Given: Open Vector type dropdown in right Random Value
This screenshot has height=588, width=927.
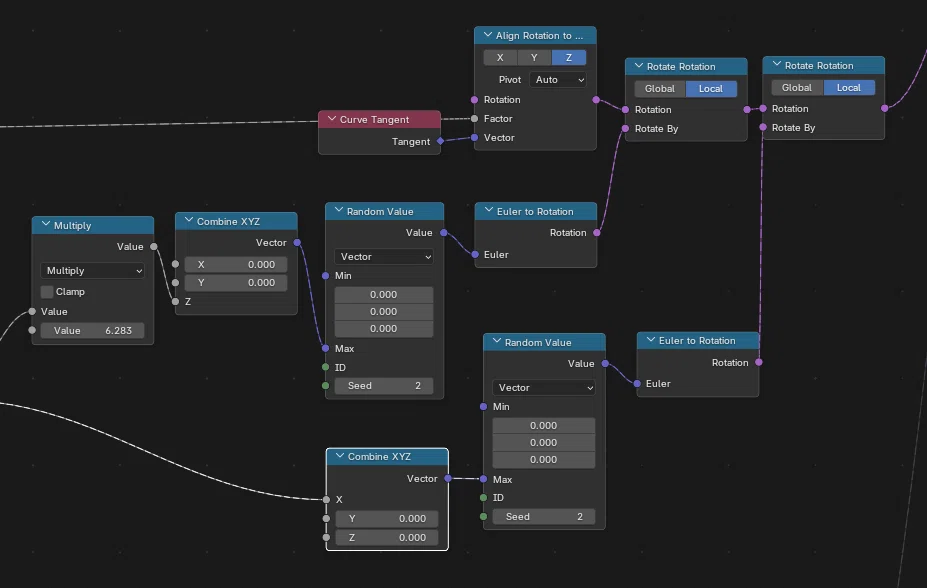Looking at the screenshot, I should coord(543,388).
